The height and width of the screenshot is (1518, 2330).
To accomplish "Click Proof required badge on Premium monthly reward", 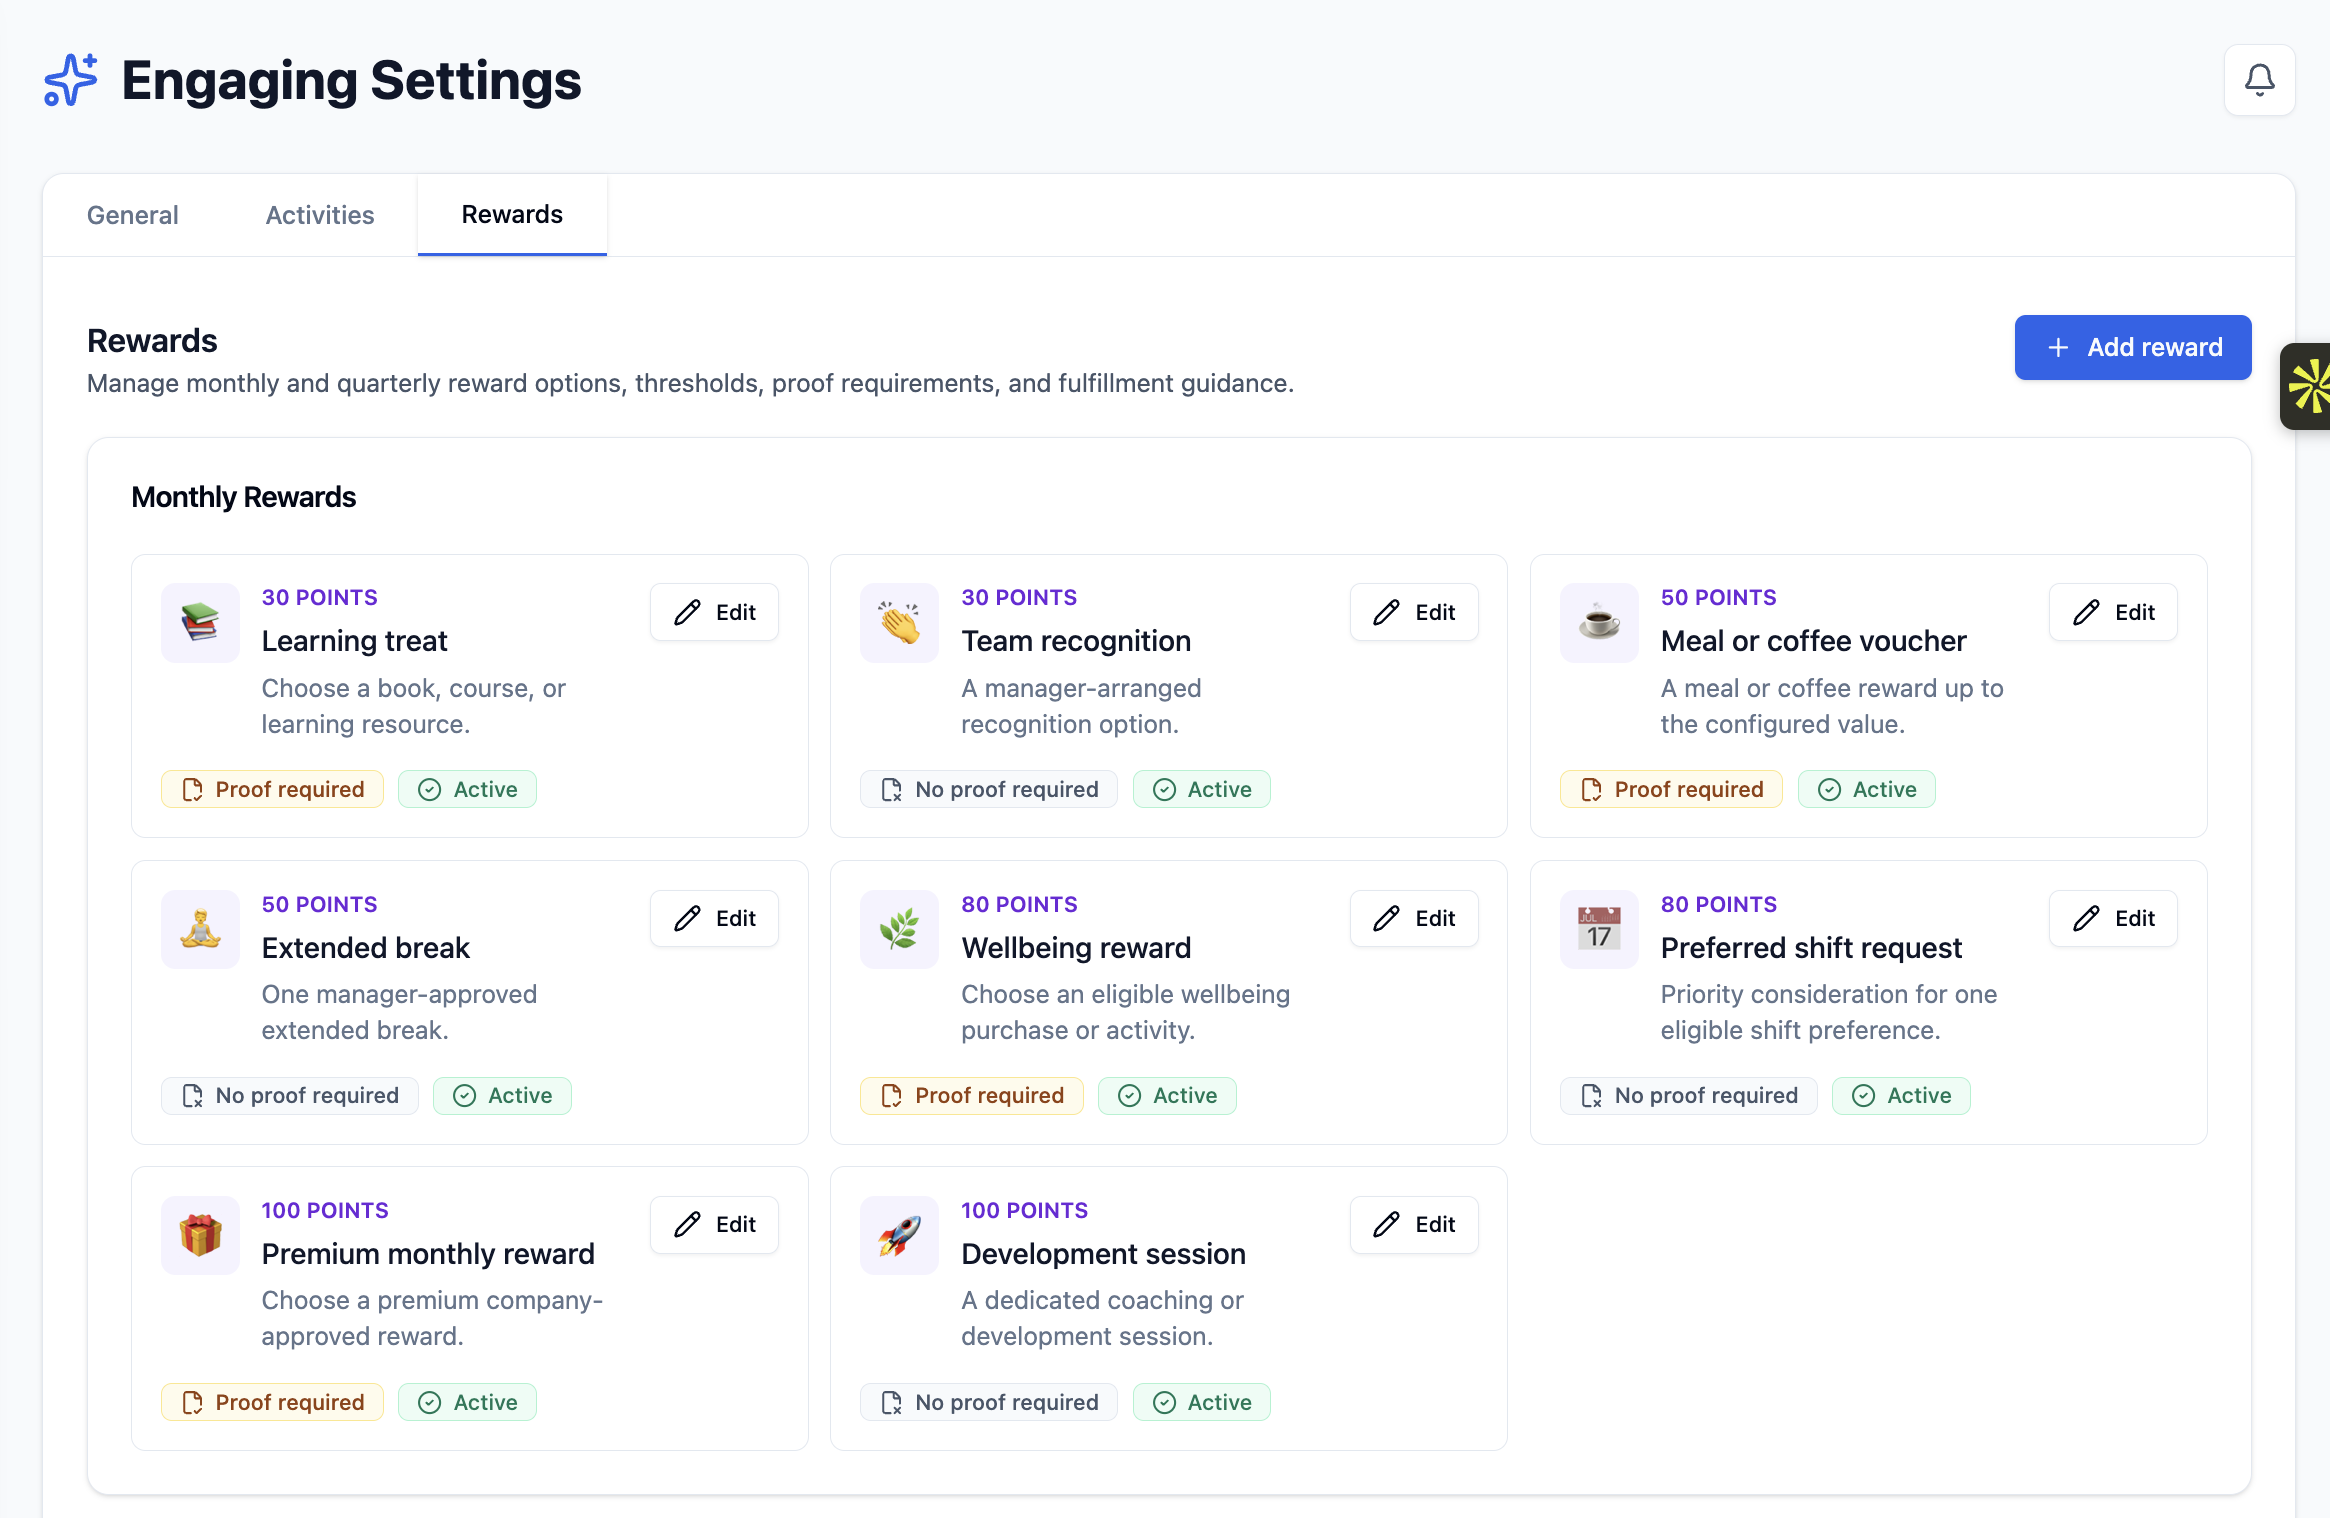I will pyautogui.click(x=272, y=1402).
